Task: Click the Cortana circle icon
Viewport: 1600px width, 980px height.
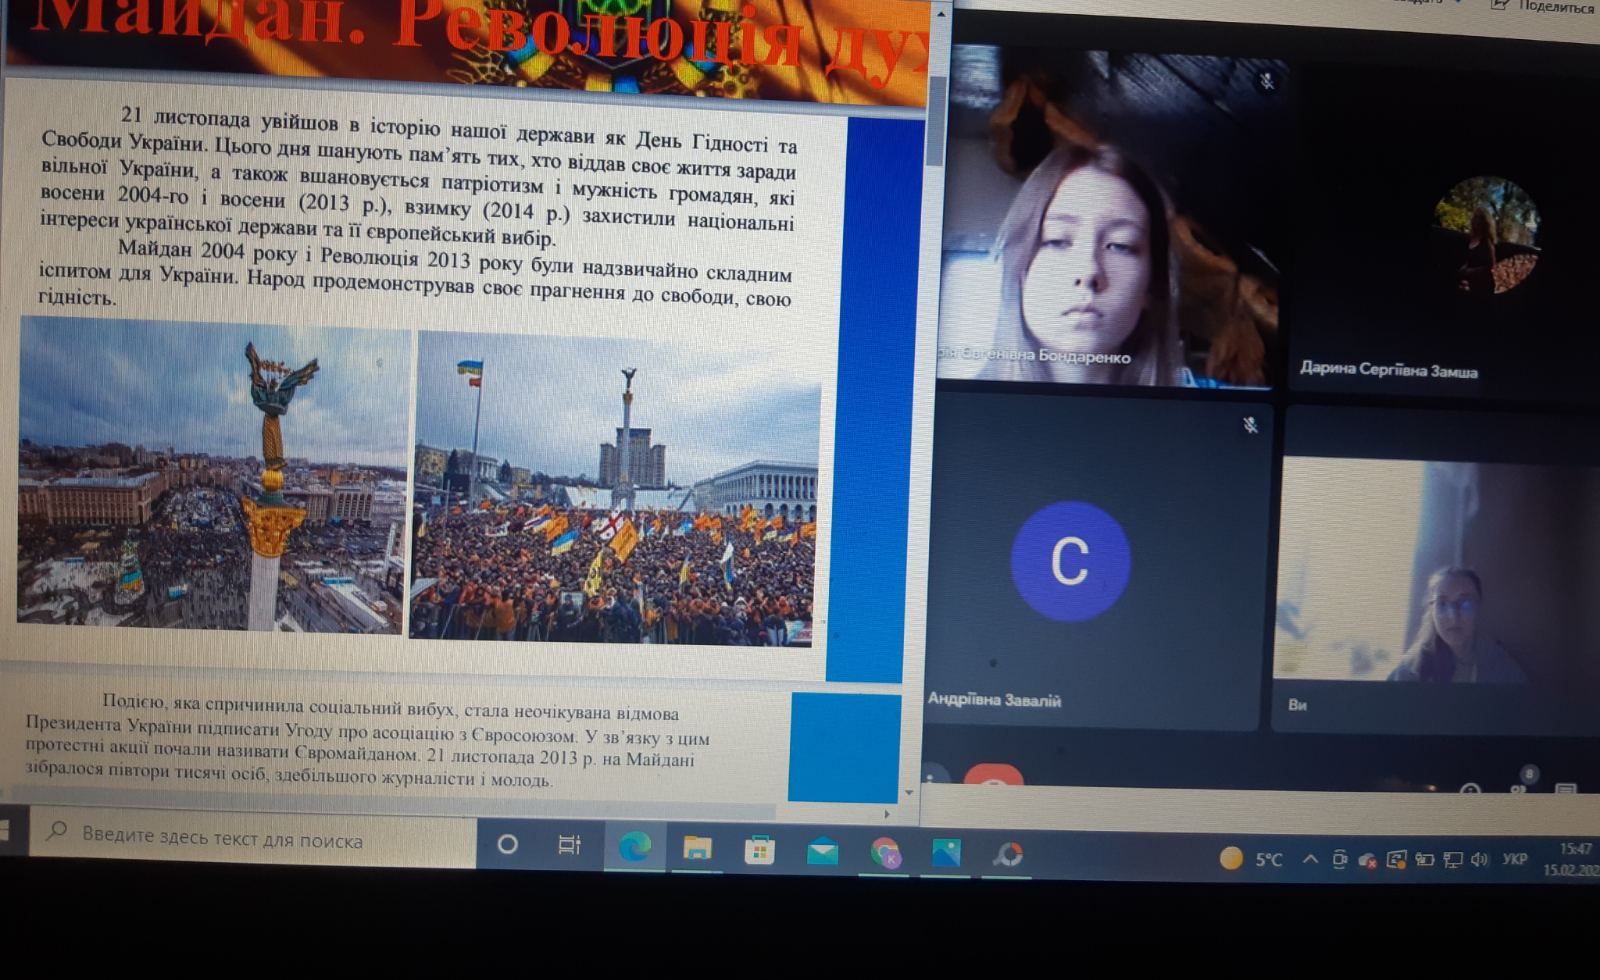Action: point(507,845)
